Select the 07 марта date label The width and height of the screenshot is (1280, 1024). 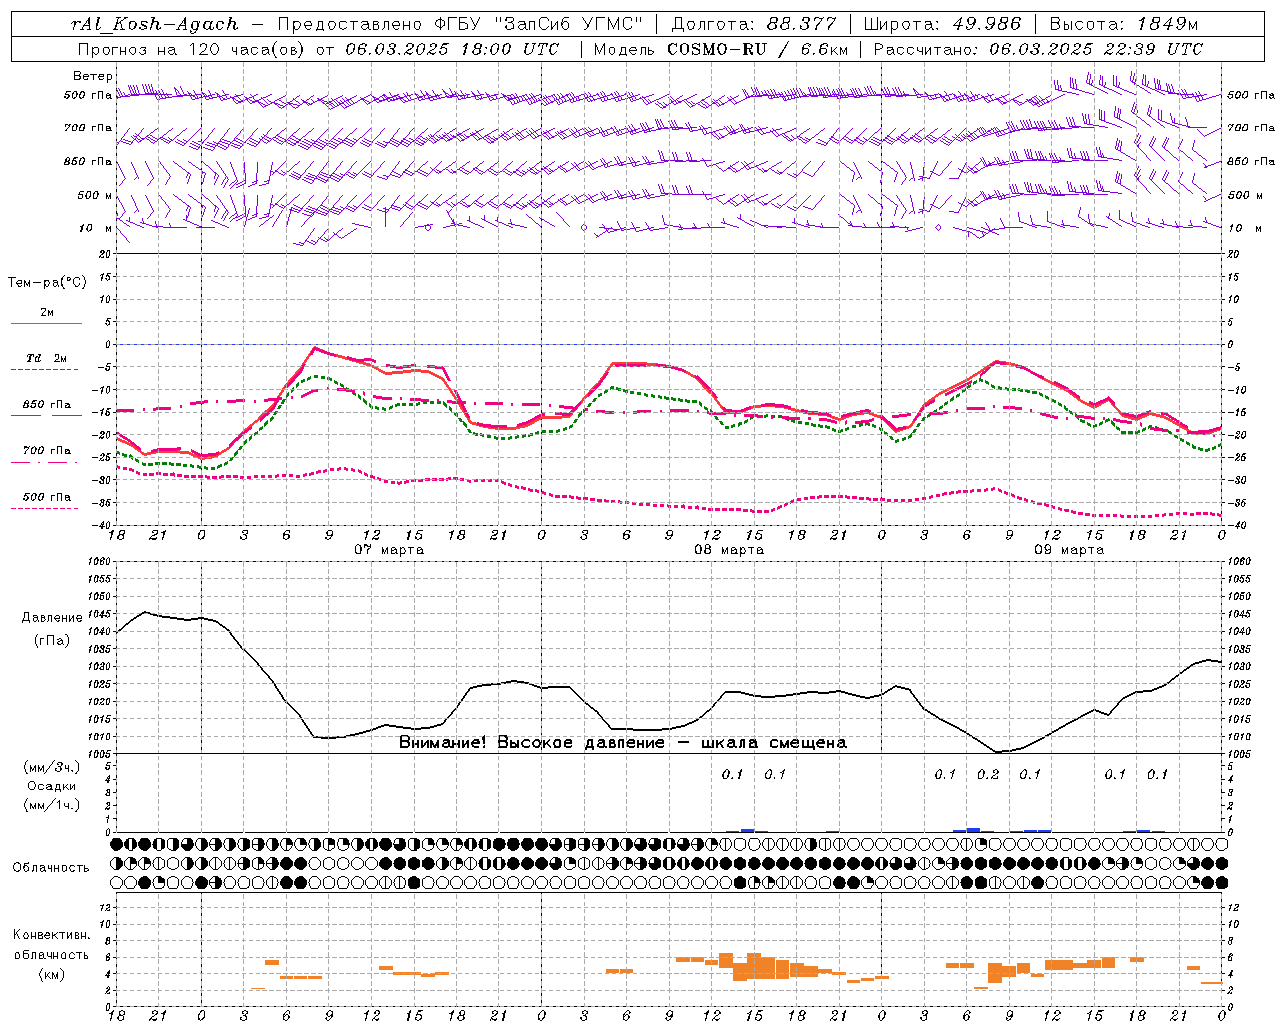pyautogui.click(x=389, y=550)
